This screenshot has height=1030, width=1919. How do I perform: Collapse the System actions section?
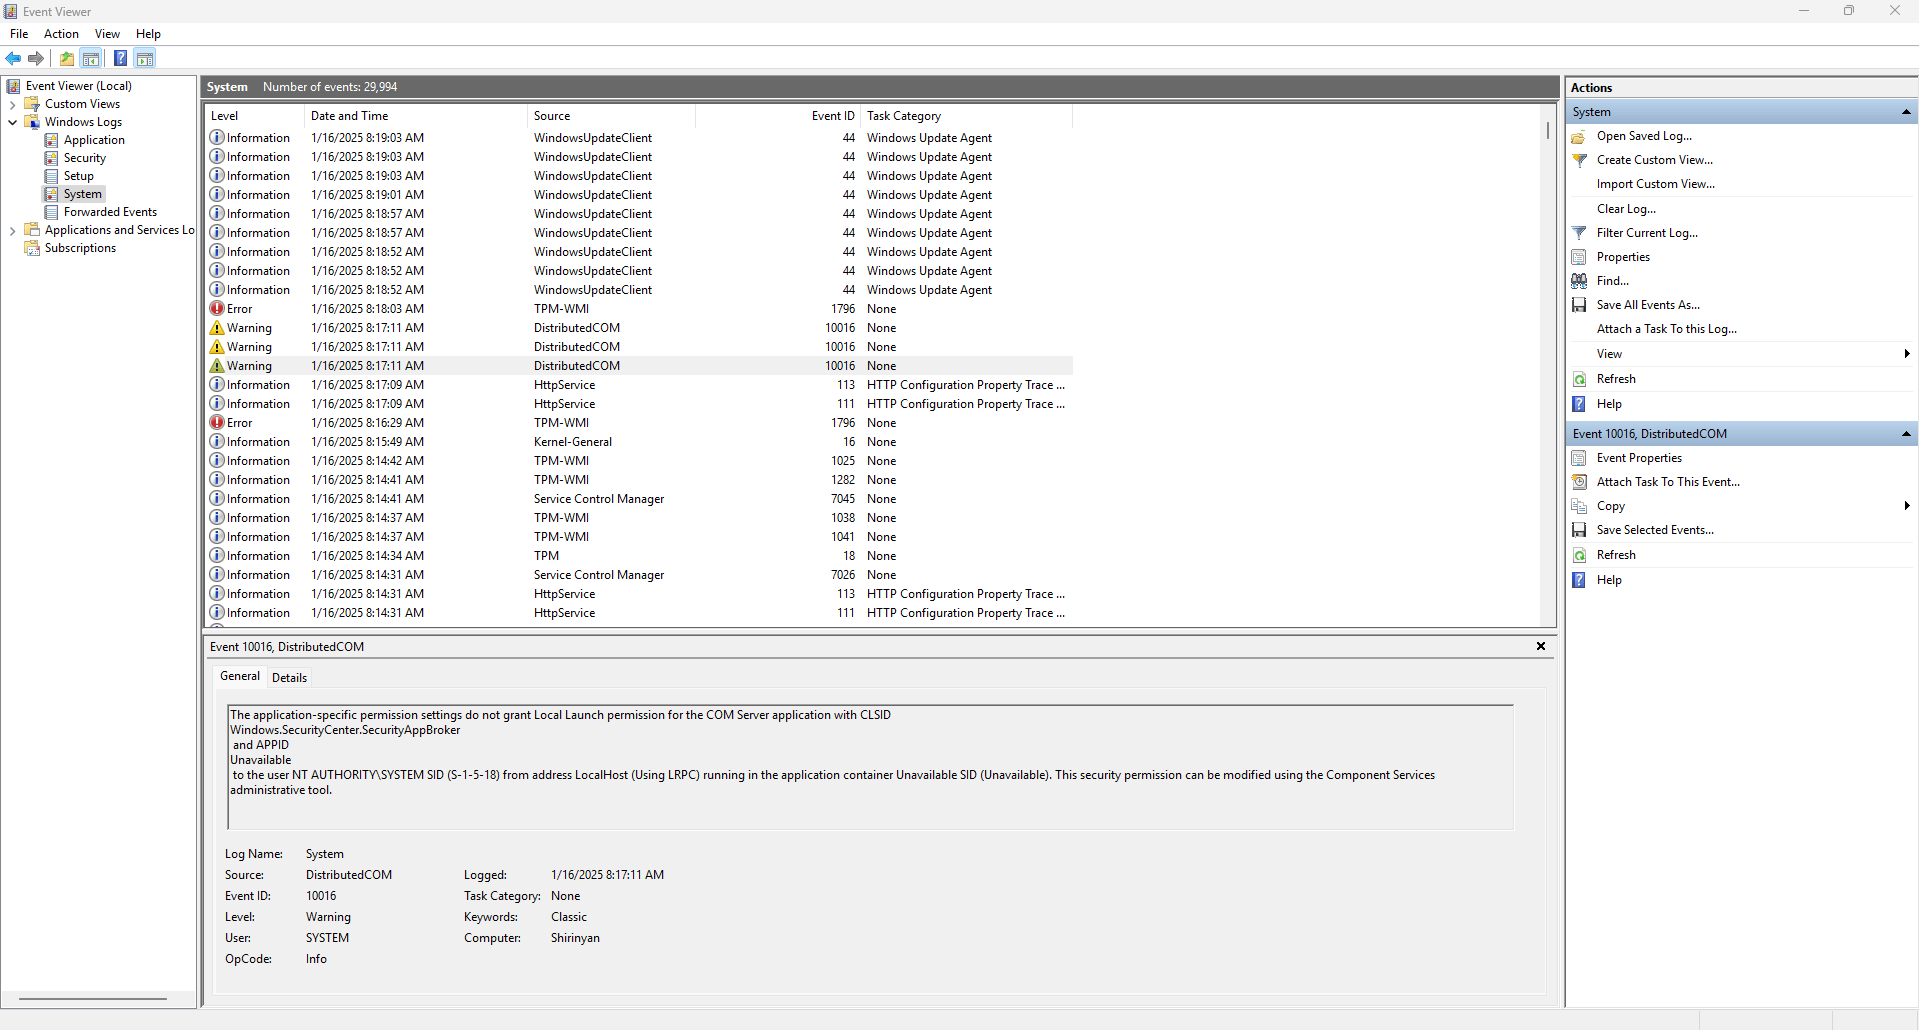coord(1906,112)
